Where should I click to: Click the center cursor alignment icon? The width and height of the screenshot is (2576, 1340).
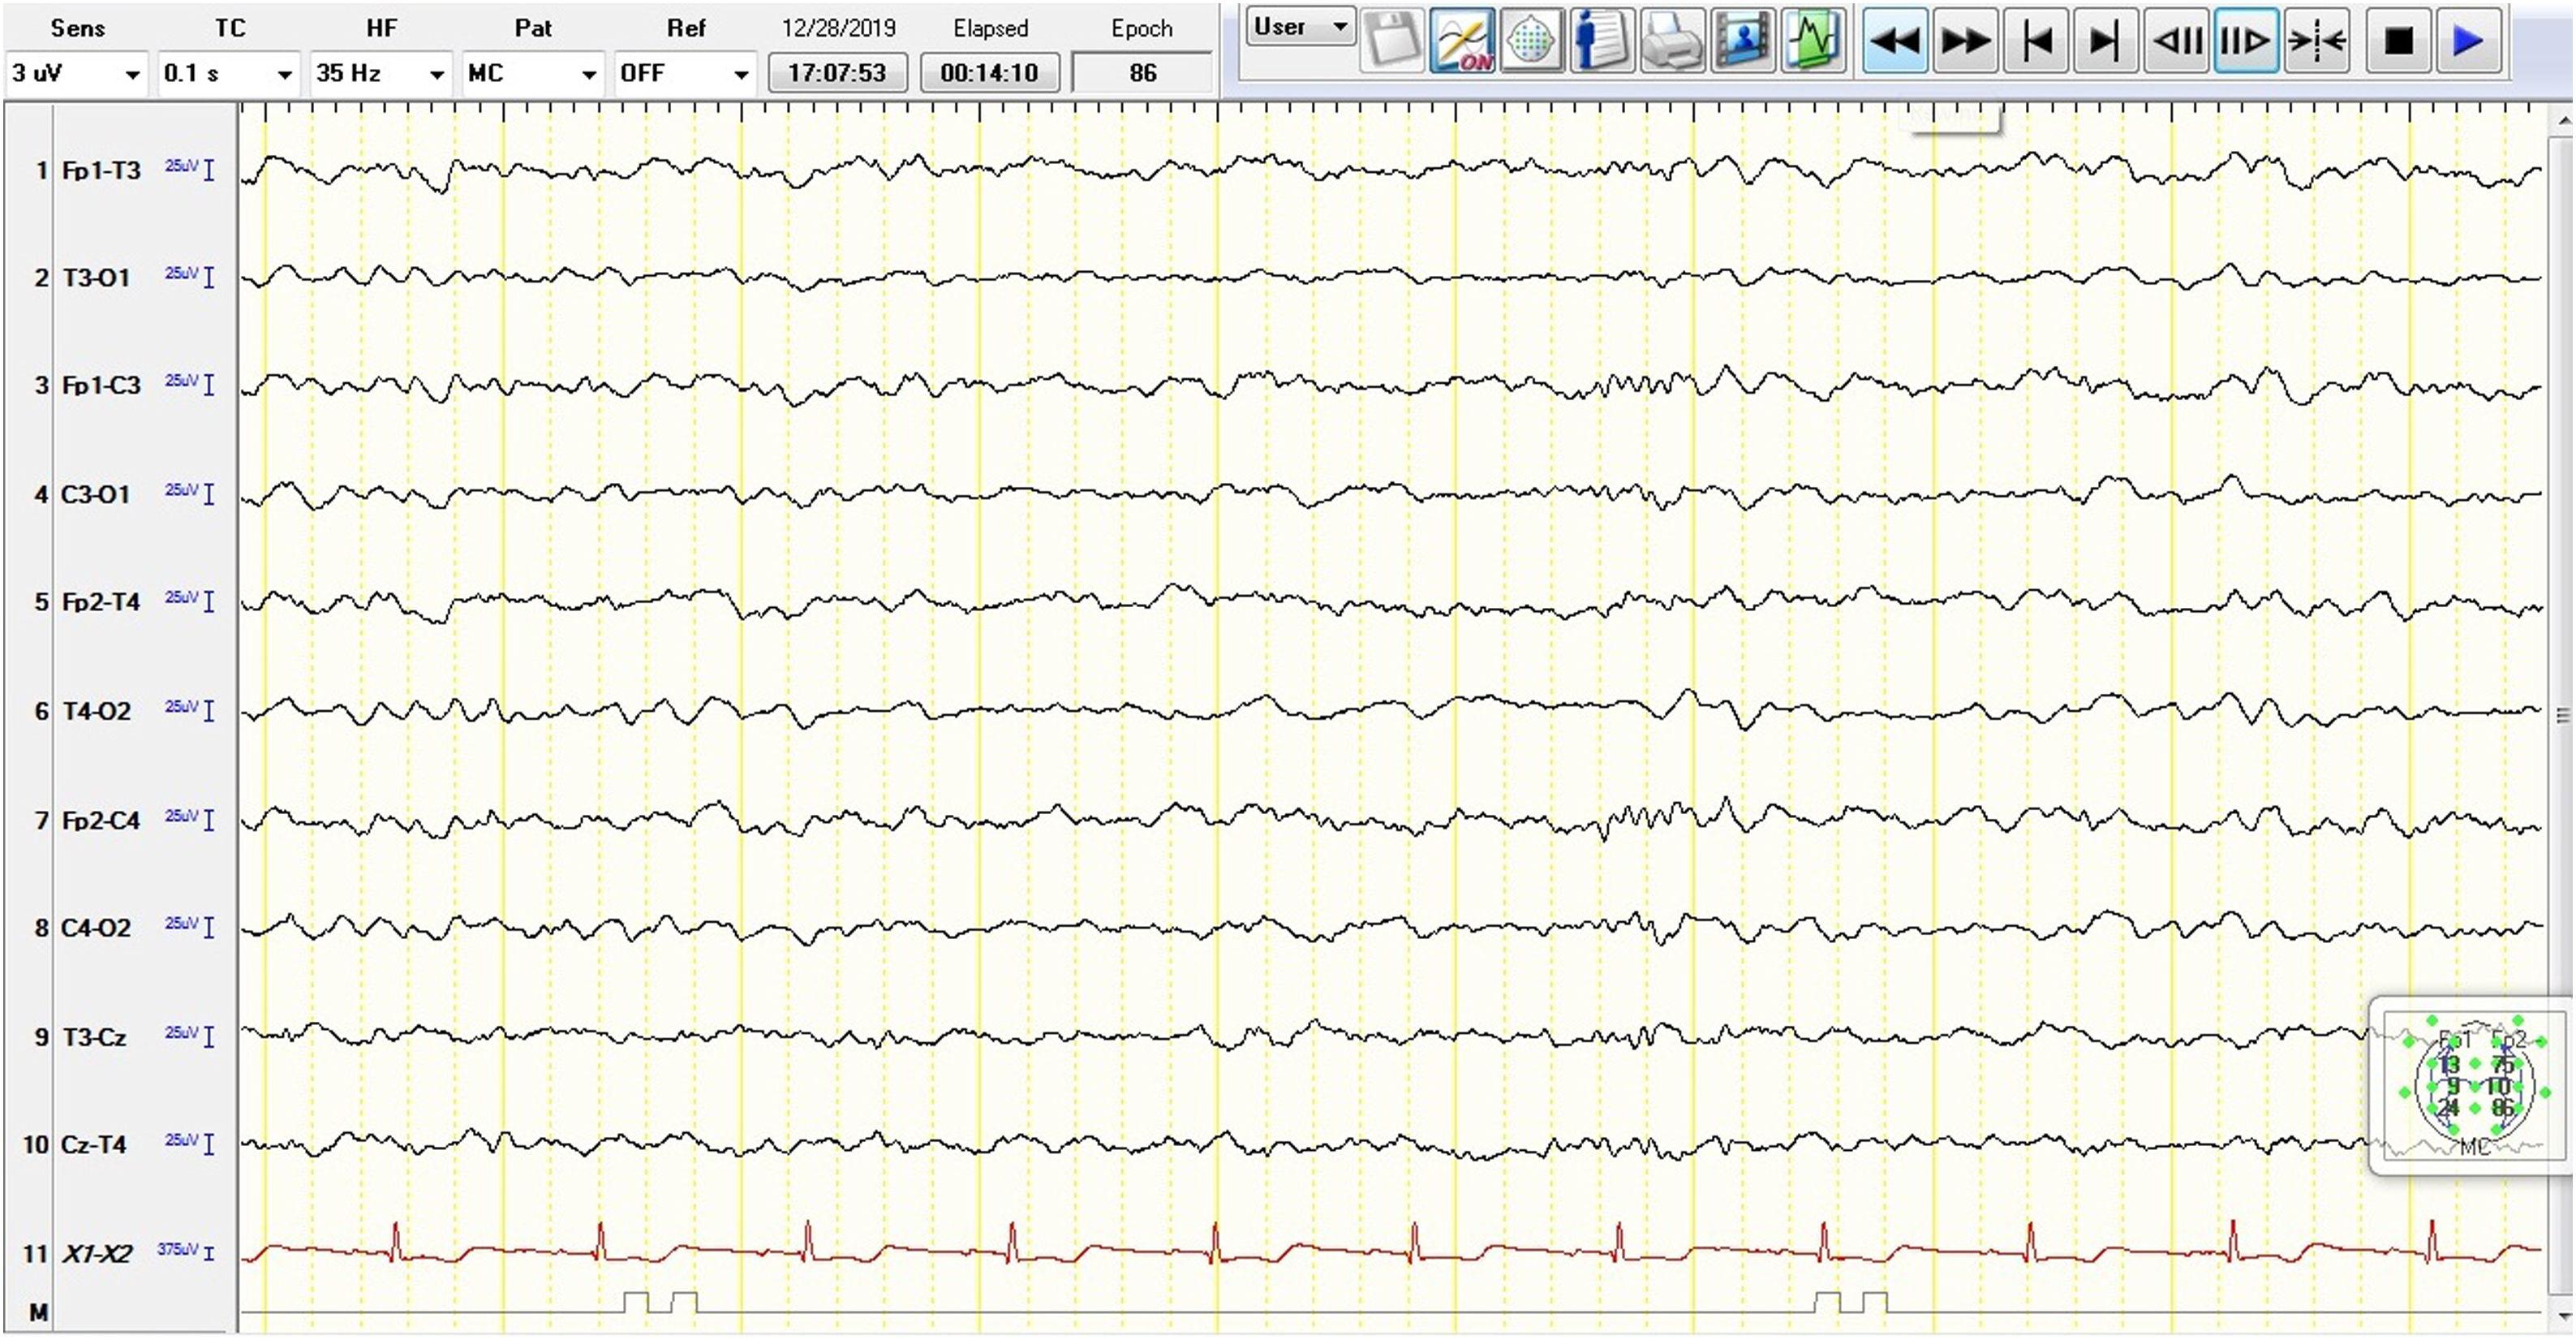pos(2317,41)
